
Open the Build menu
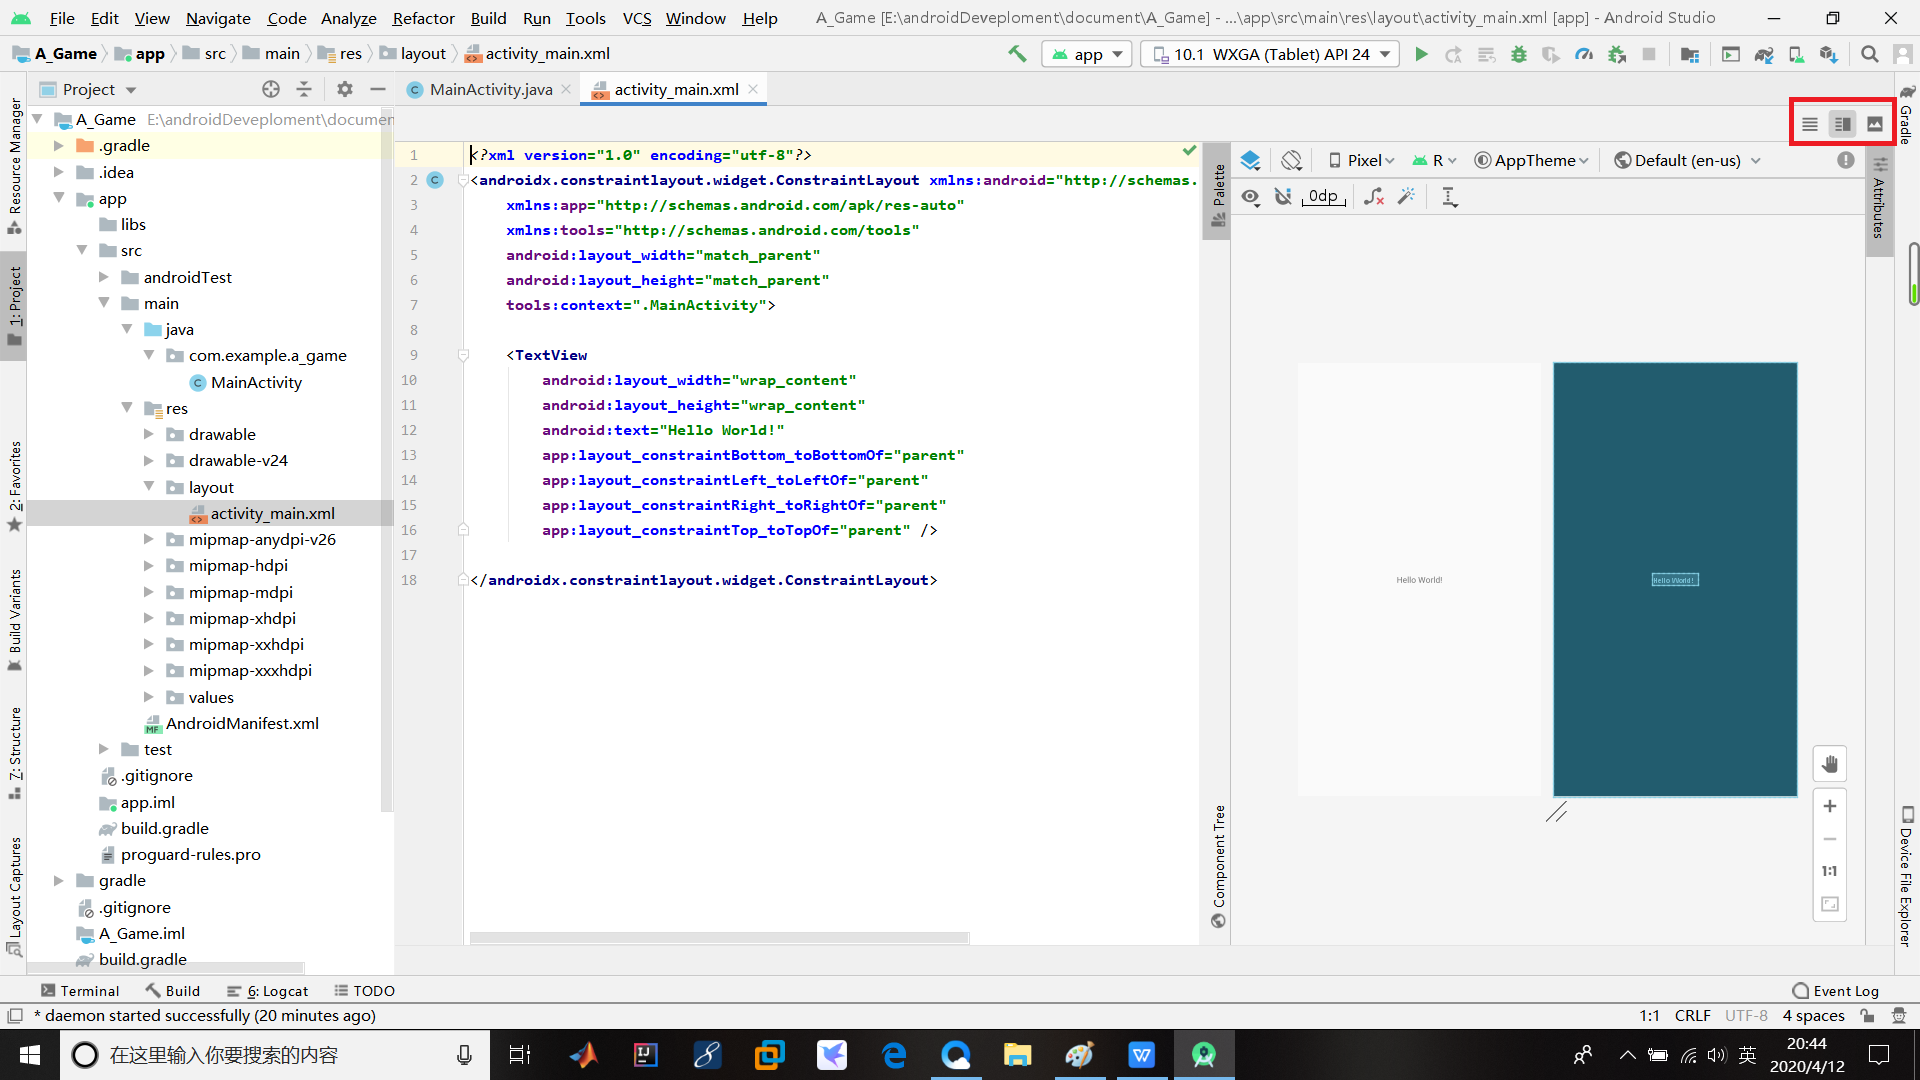[x=488, y=18]
